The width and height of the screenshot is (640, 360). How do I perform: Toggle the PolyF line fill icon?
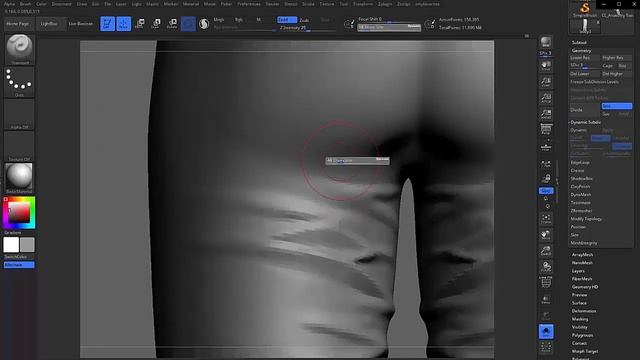(546, 282)
